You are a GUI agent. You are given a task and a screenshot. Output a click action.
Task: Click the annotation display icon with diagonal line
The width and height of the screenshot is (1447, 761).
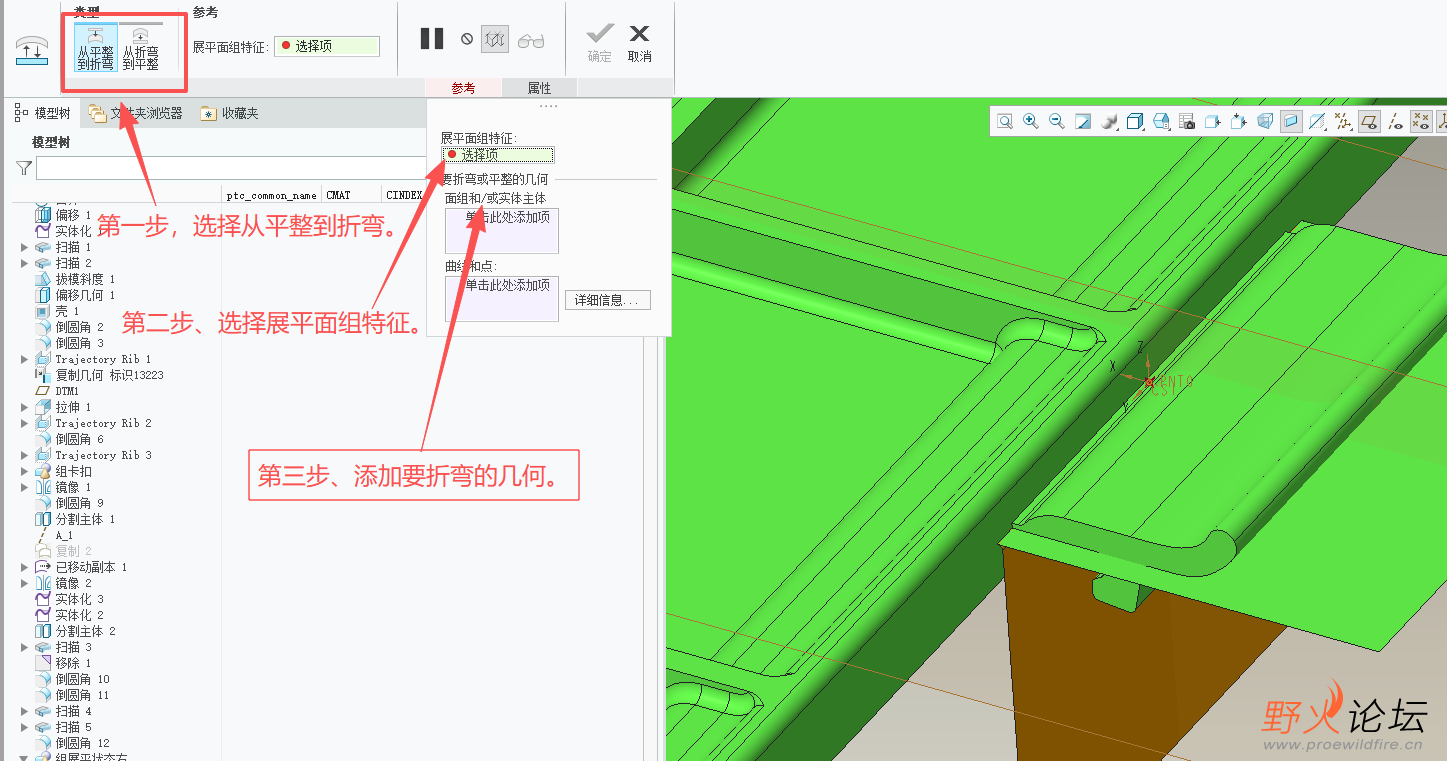[x=1317, y=121]
